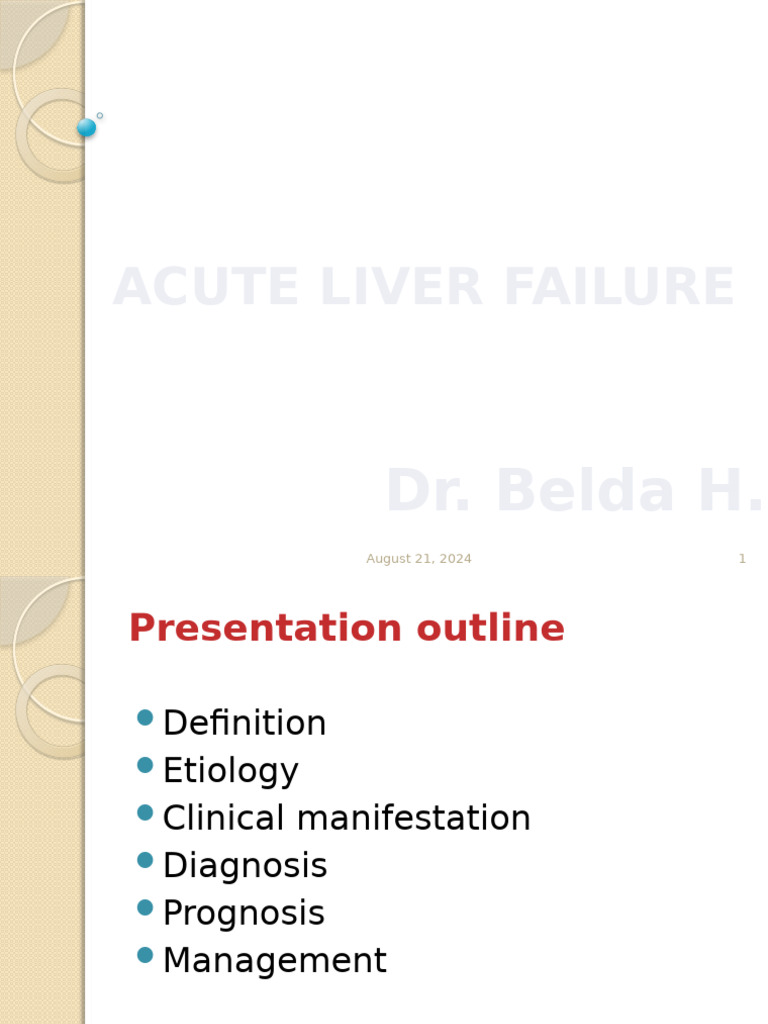Click the bullet dot beside Etiology
Viewport: 768px width, 1024px height.
[x=145, y=765]
